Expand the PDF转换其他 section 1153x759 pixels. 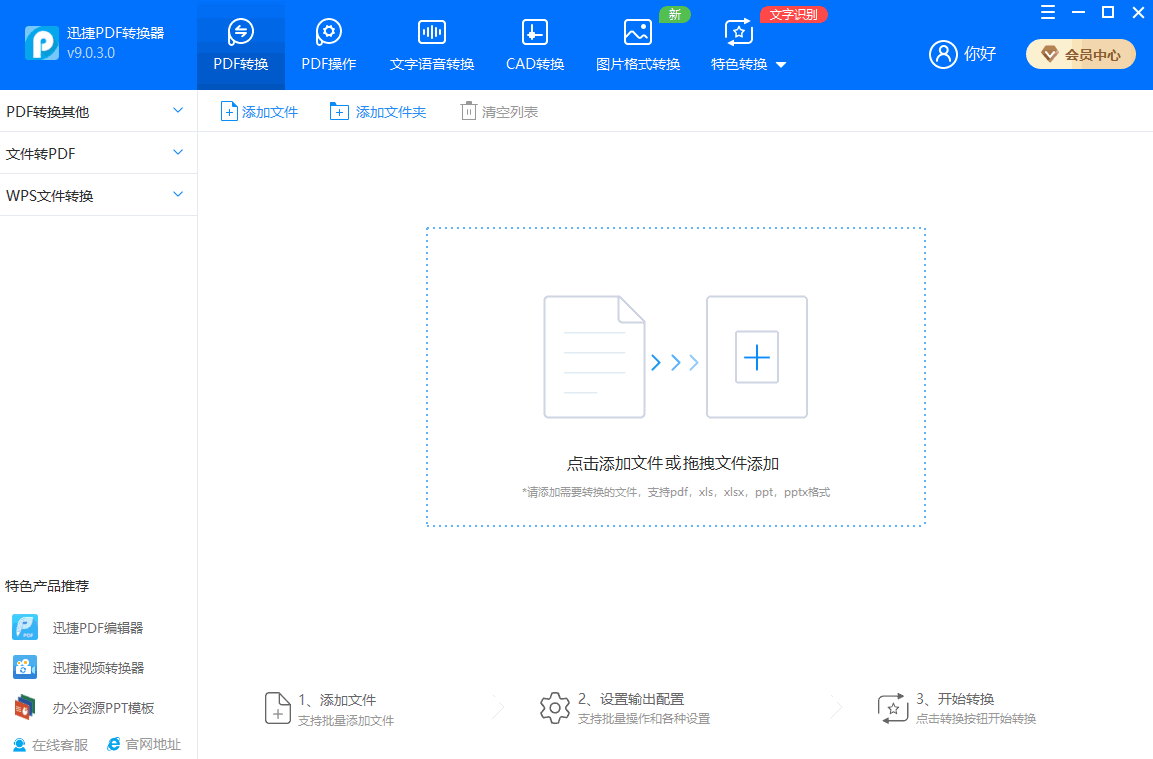pyautogui.click(x=178, y=111)
